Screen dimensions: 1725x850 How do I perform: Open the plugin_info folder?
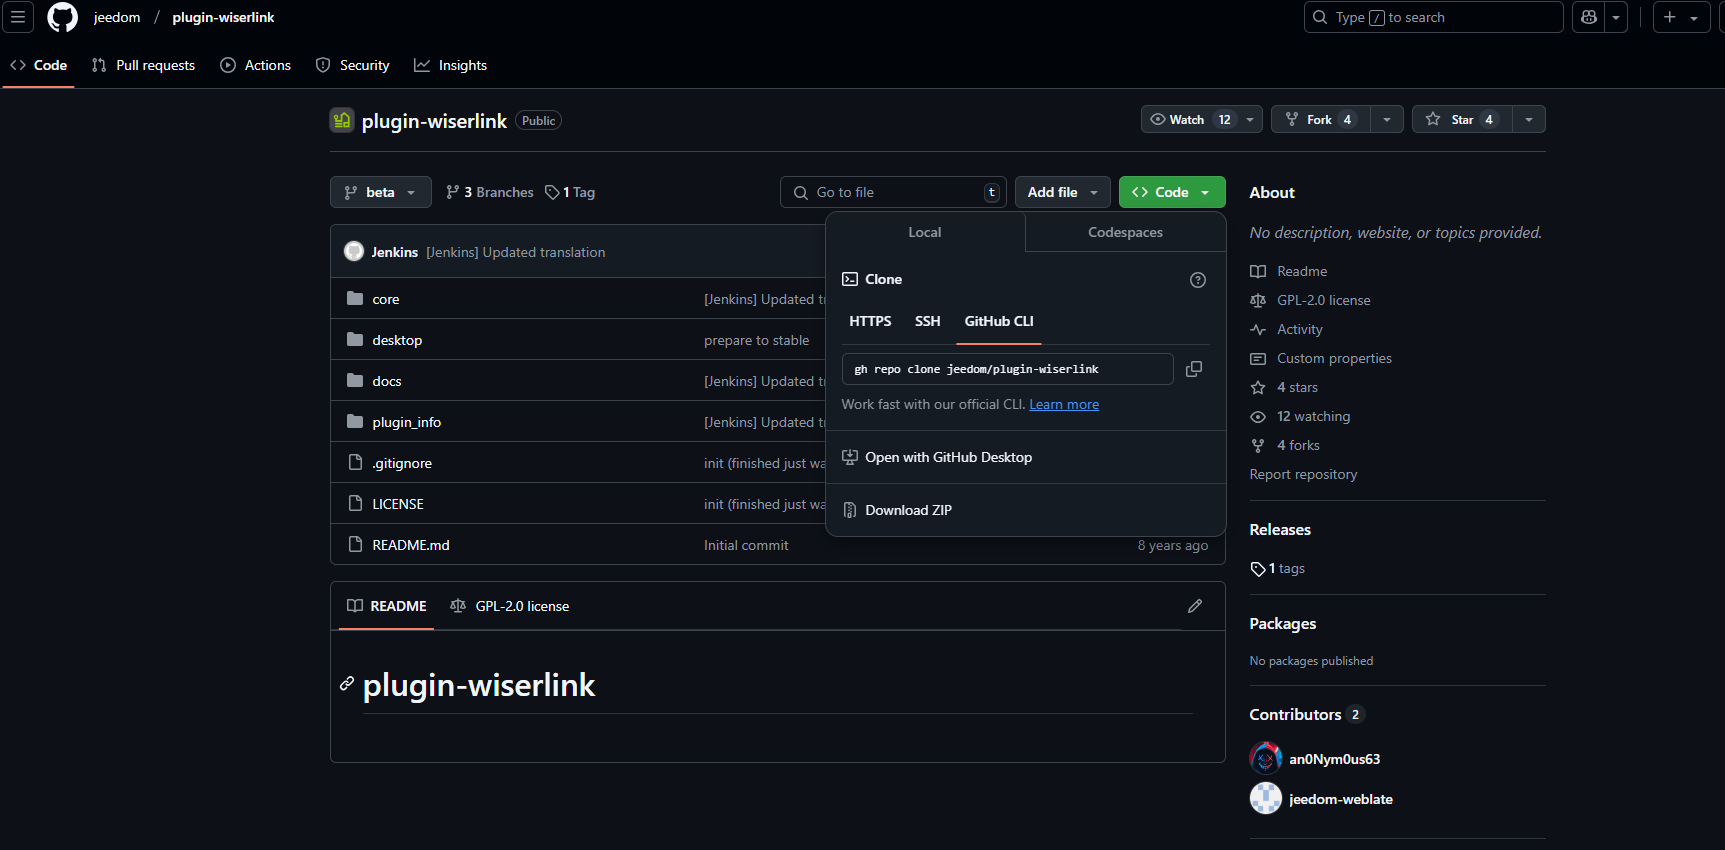coord(407,422)
